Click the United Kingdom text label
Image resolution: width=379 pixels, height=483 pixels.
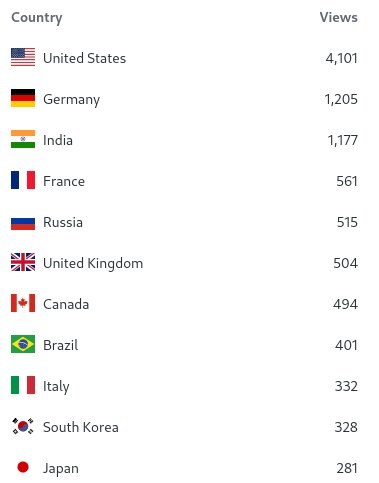coord(93,264)
